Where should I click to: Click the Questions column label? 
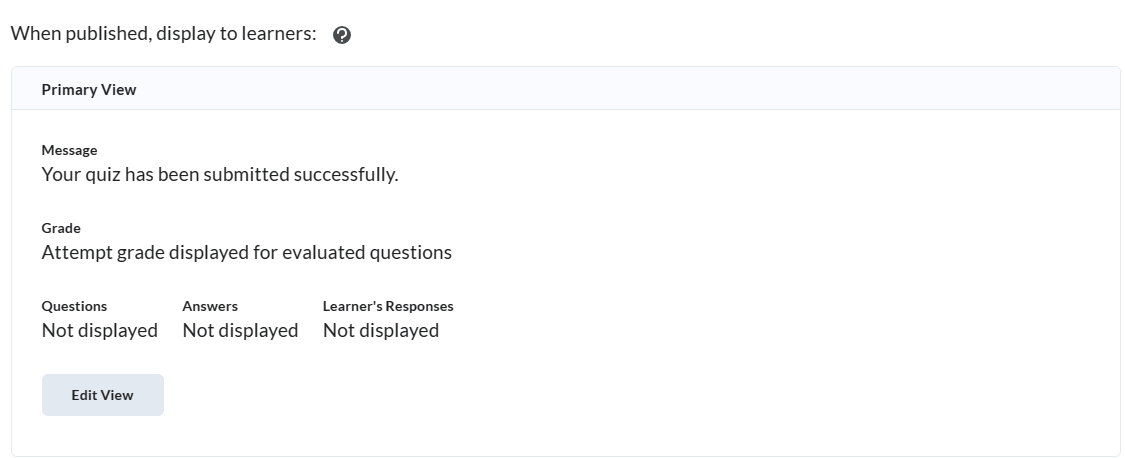(x=74, y=306)
